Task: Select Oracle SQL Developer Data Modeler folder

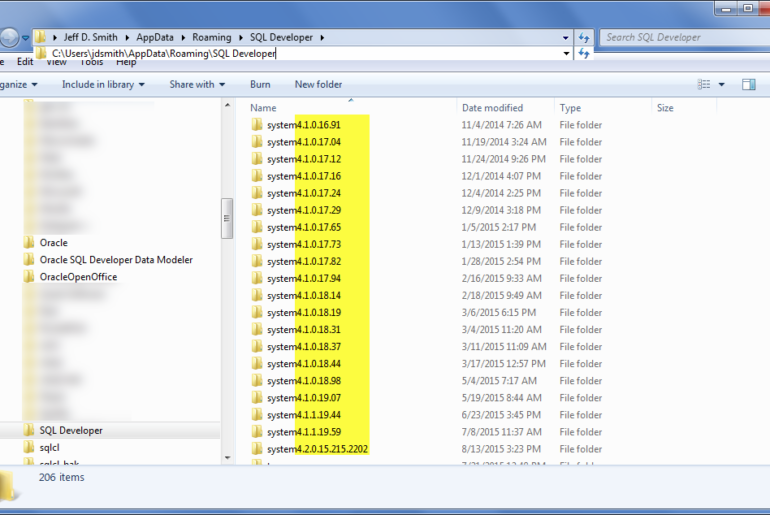Action: [116, 260]
